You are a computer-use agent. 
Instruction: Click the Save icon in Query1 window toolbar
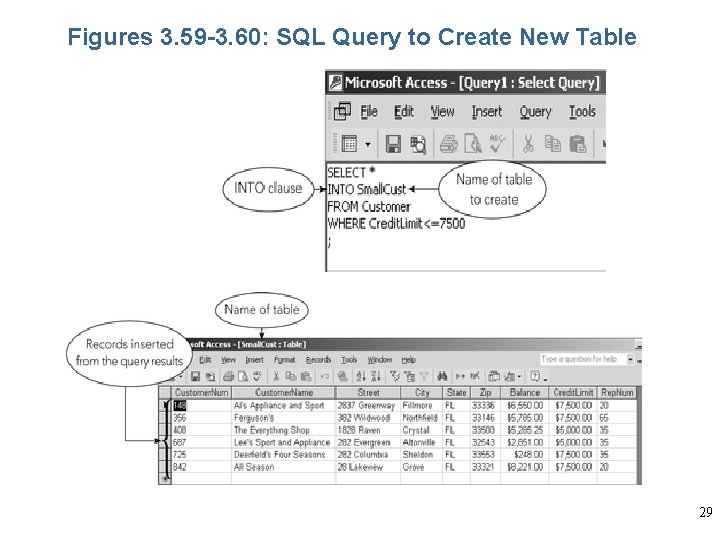393,144
